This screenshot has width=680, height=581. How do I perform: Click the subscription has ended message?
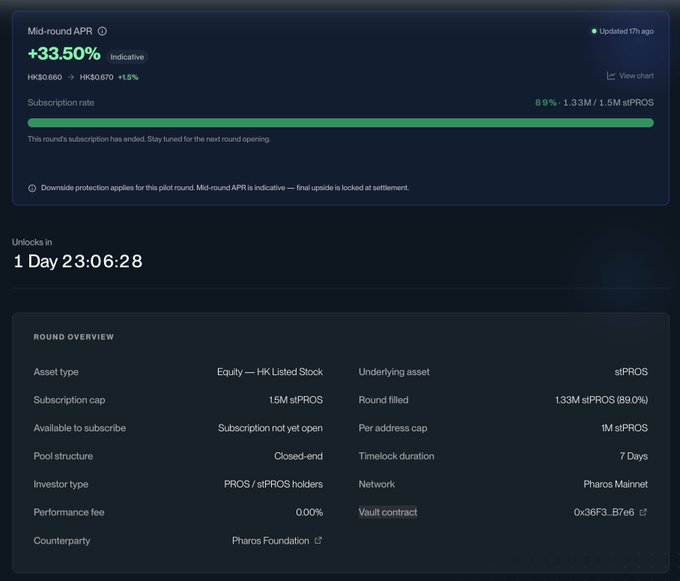click(149, 139)
